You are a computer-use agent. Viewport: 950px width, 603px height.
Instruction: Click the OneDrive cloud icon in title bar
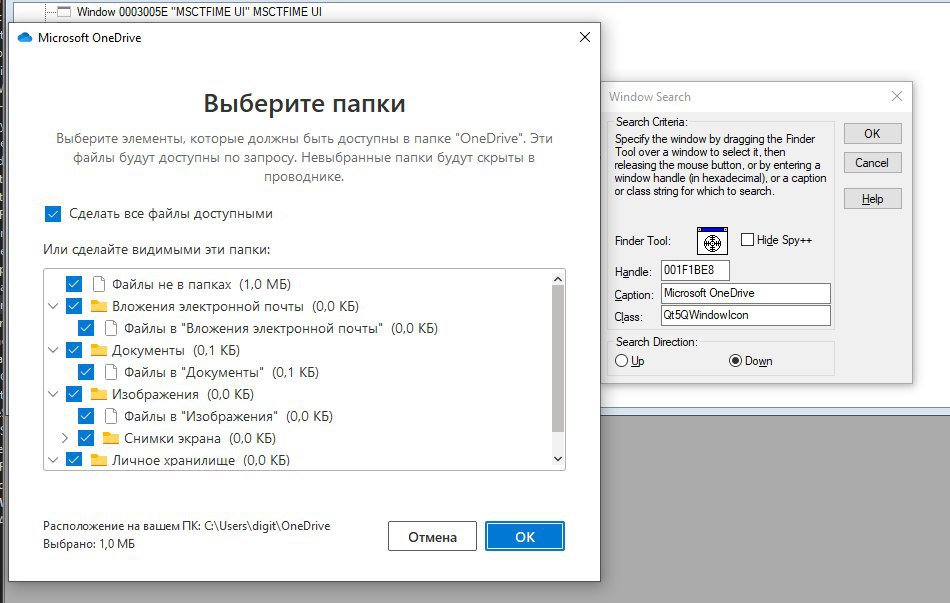click(x=25, y=38)
